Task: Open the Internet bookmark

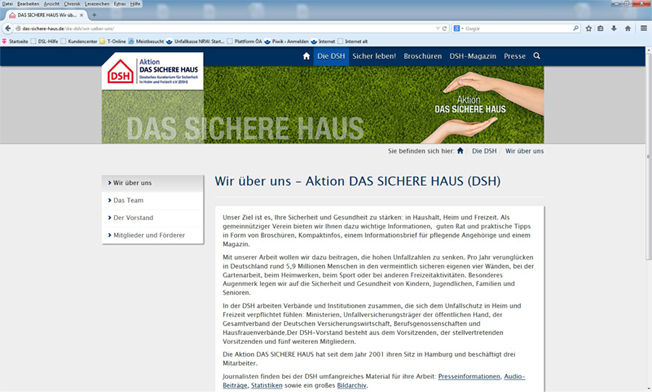Action: 323,41
